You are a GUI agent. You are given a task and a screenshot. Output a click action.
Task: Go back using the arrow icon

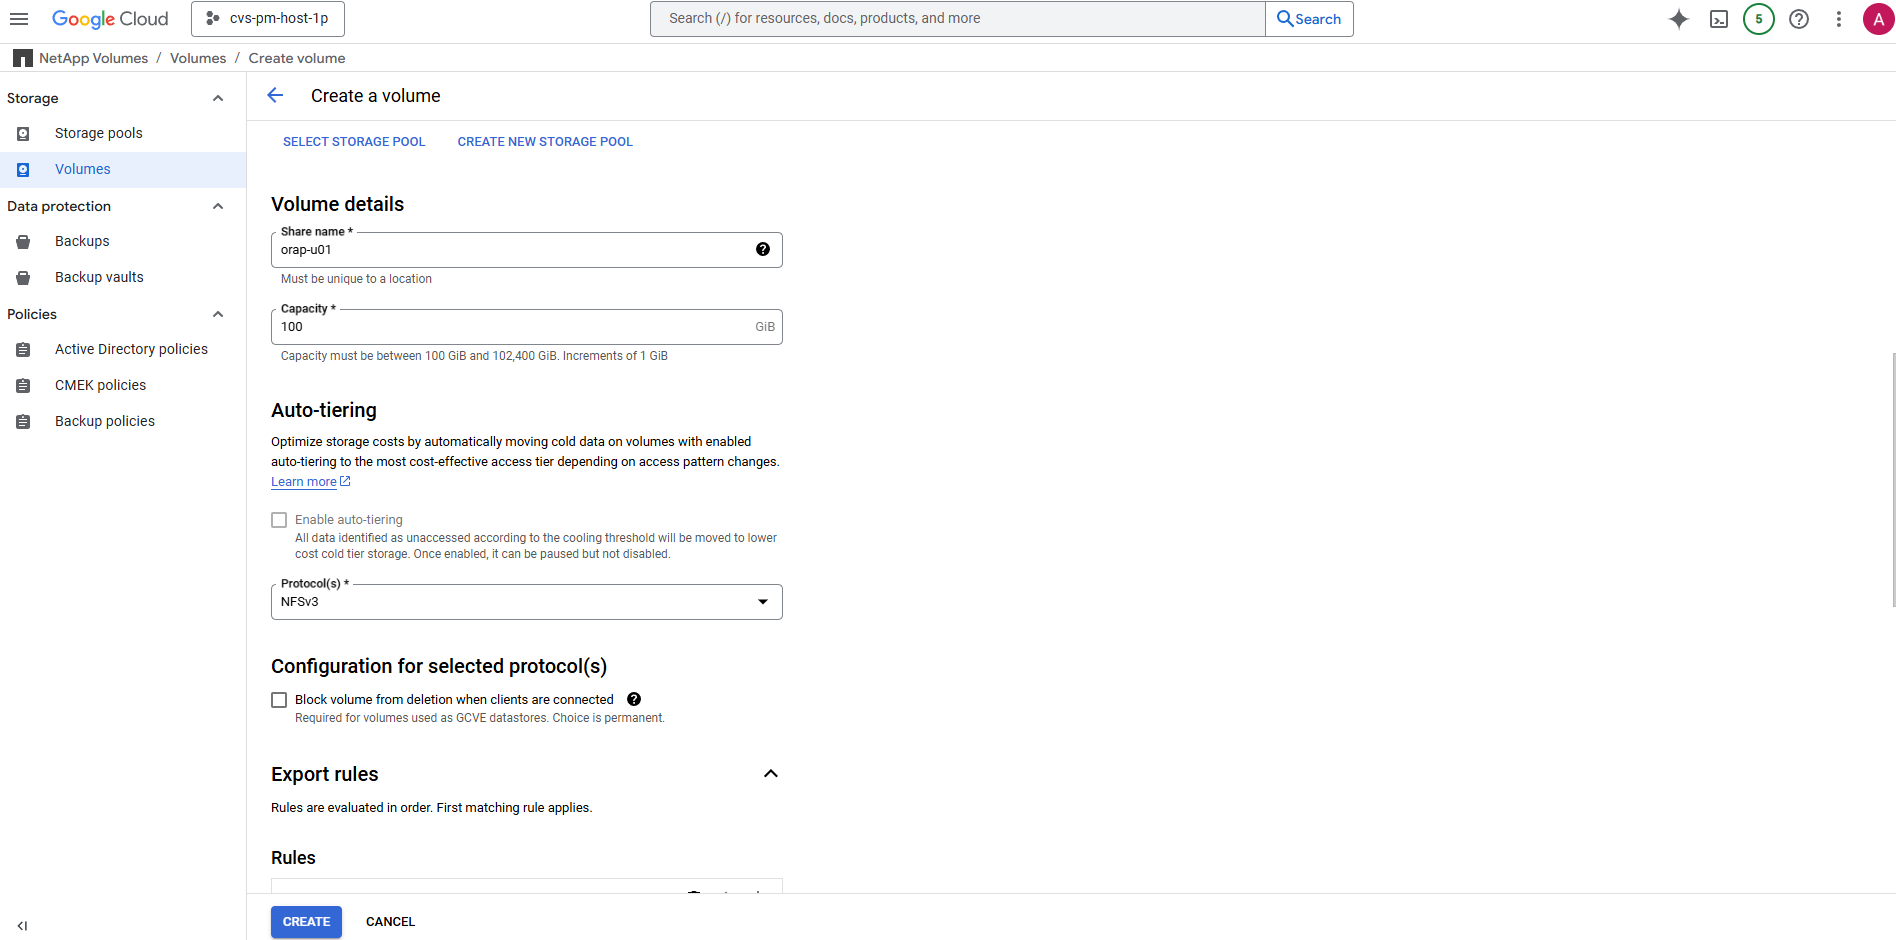coord(276,96)
